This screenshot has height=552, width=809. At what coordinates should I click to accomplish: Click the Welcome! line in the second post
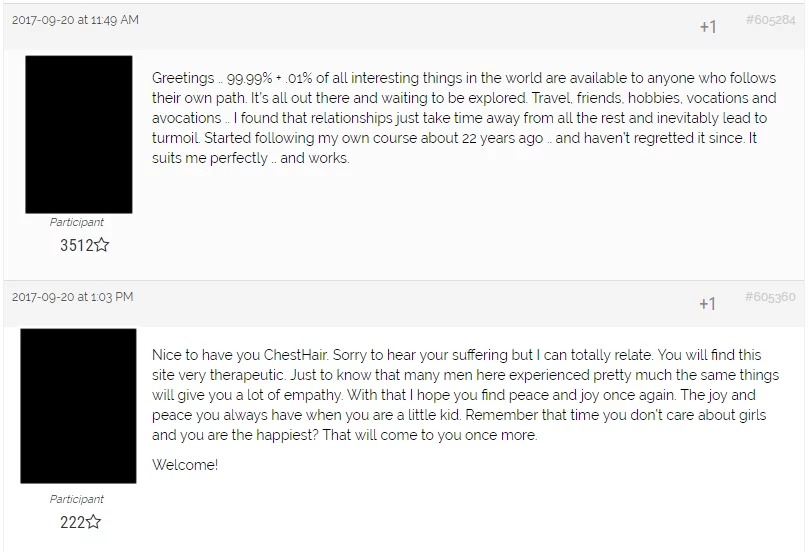click(x=185, y=465)
